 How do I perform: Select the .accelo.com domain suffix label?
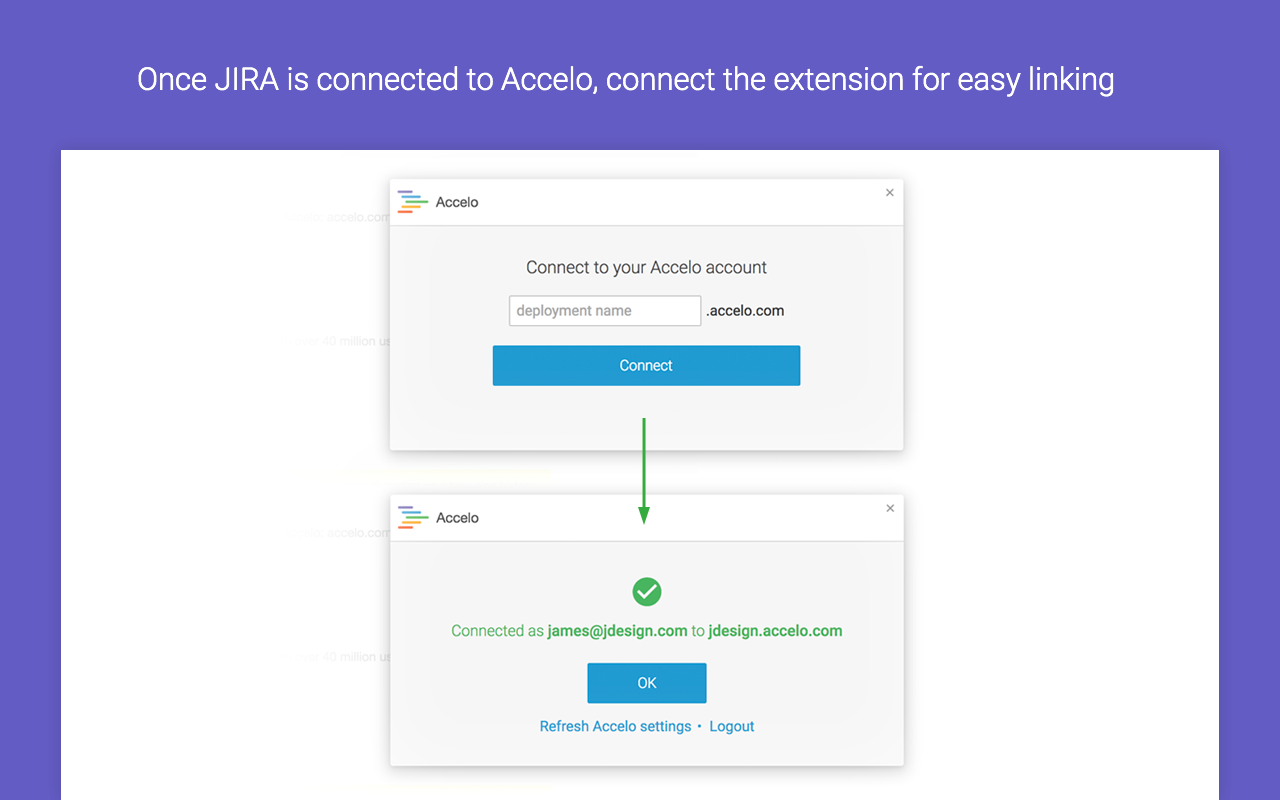tap(745, 310)
